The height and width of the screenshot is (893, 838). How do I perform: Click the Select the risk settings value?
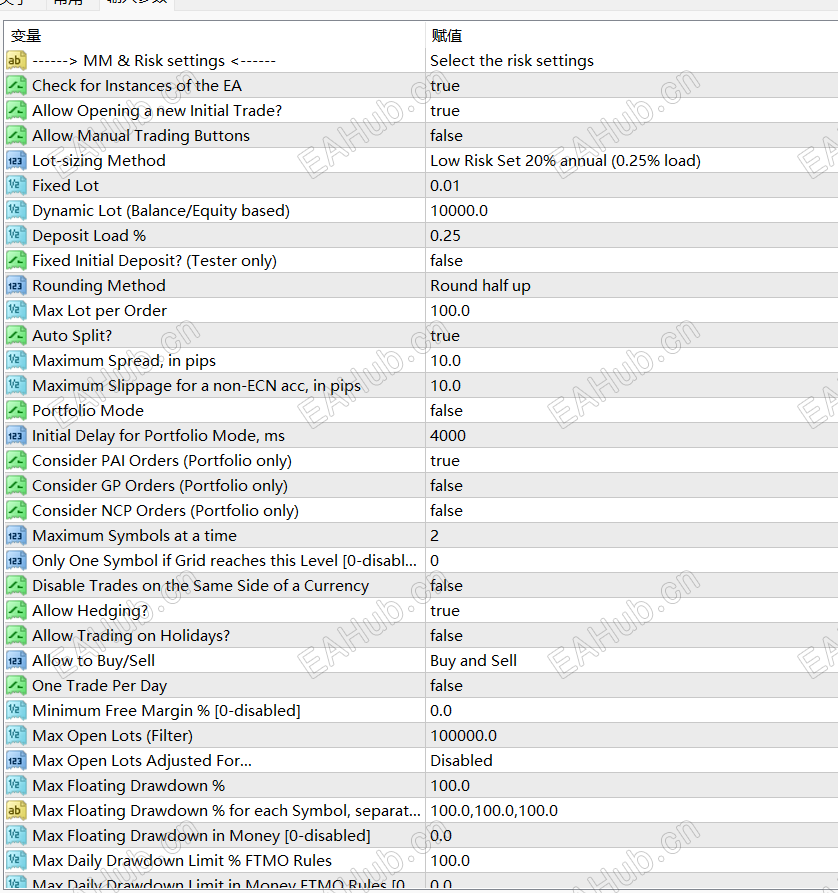(x=512, y=60)
